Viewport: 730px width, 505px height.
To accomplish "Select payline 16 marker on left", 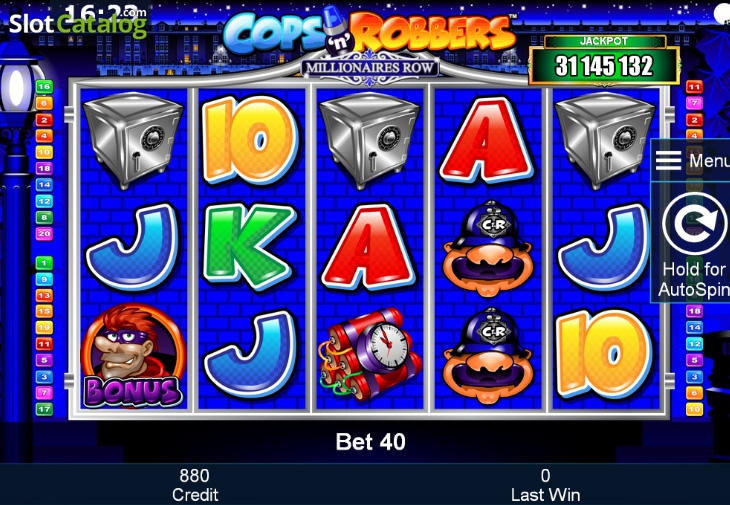I will pos(44,87).
